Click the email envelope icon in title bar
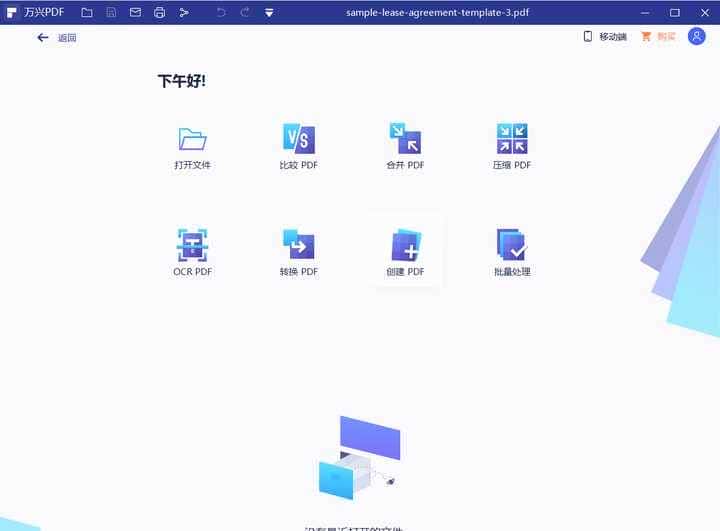The width and height of the screenshot is (720, 531). click(x=135, y=12)
